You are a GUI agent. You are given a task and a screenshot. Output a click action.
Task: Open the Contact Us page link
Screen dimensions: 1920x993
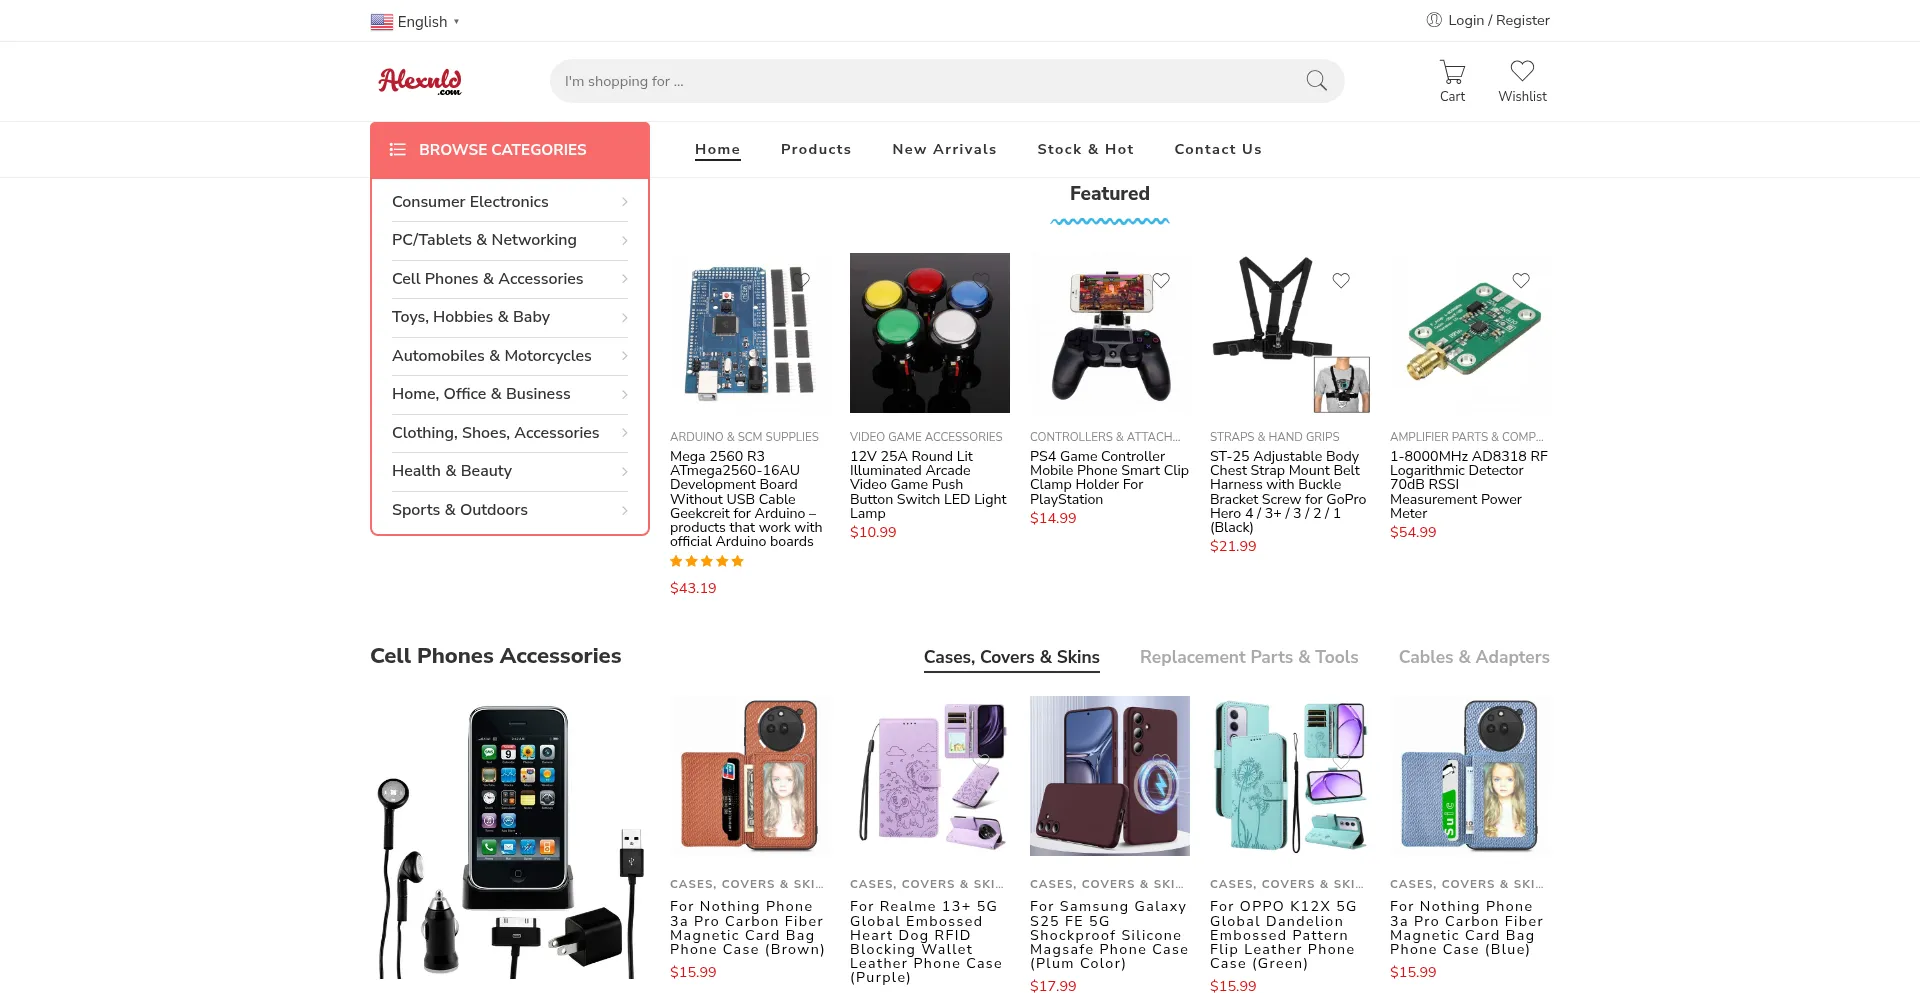click(x=1218, y=149)
